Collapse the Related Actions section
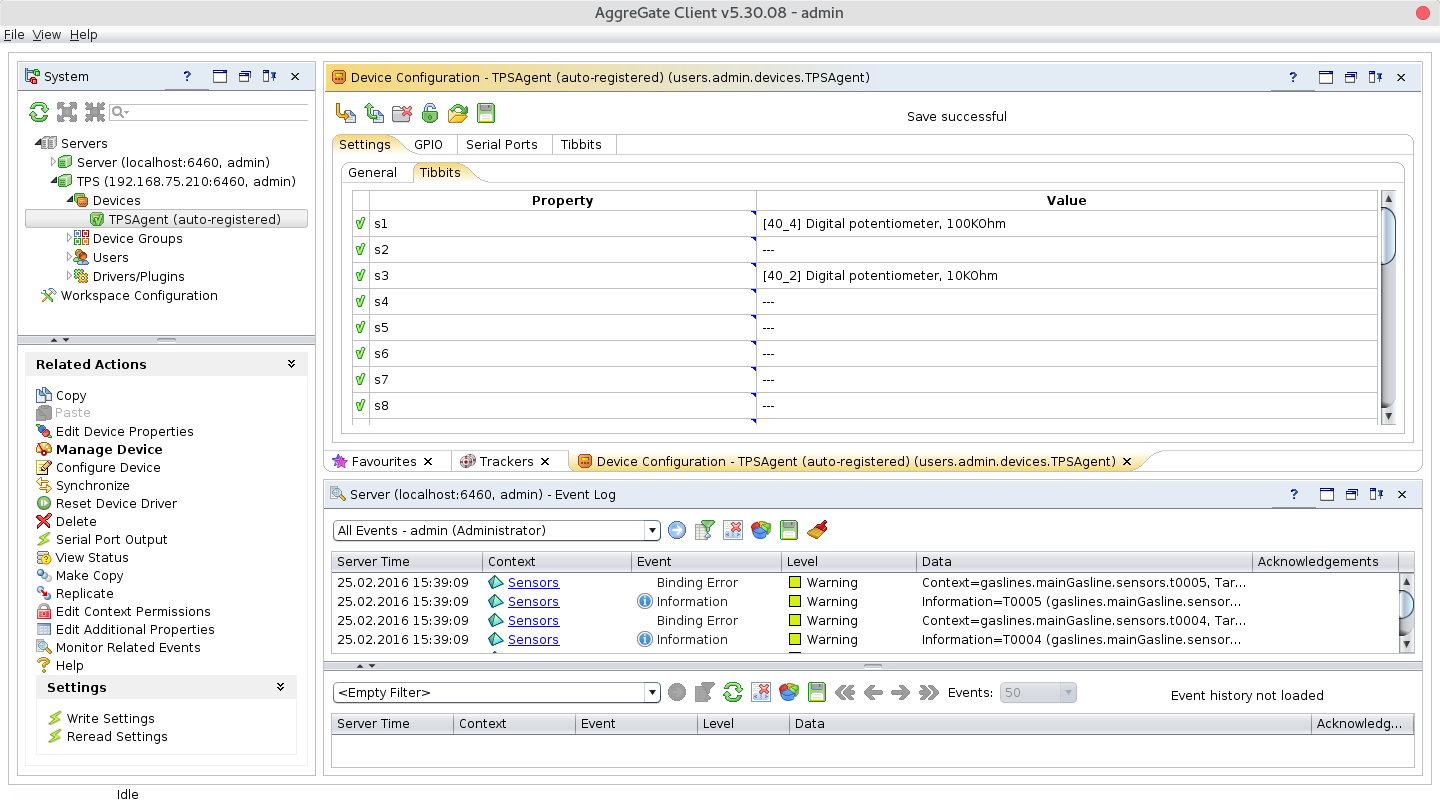 [x=291, y=364]
